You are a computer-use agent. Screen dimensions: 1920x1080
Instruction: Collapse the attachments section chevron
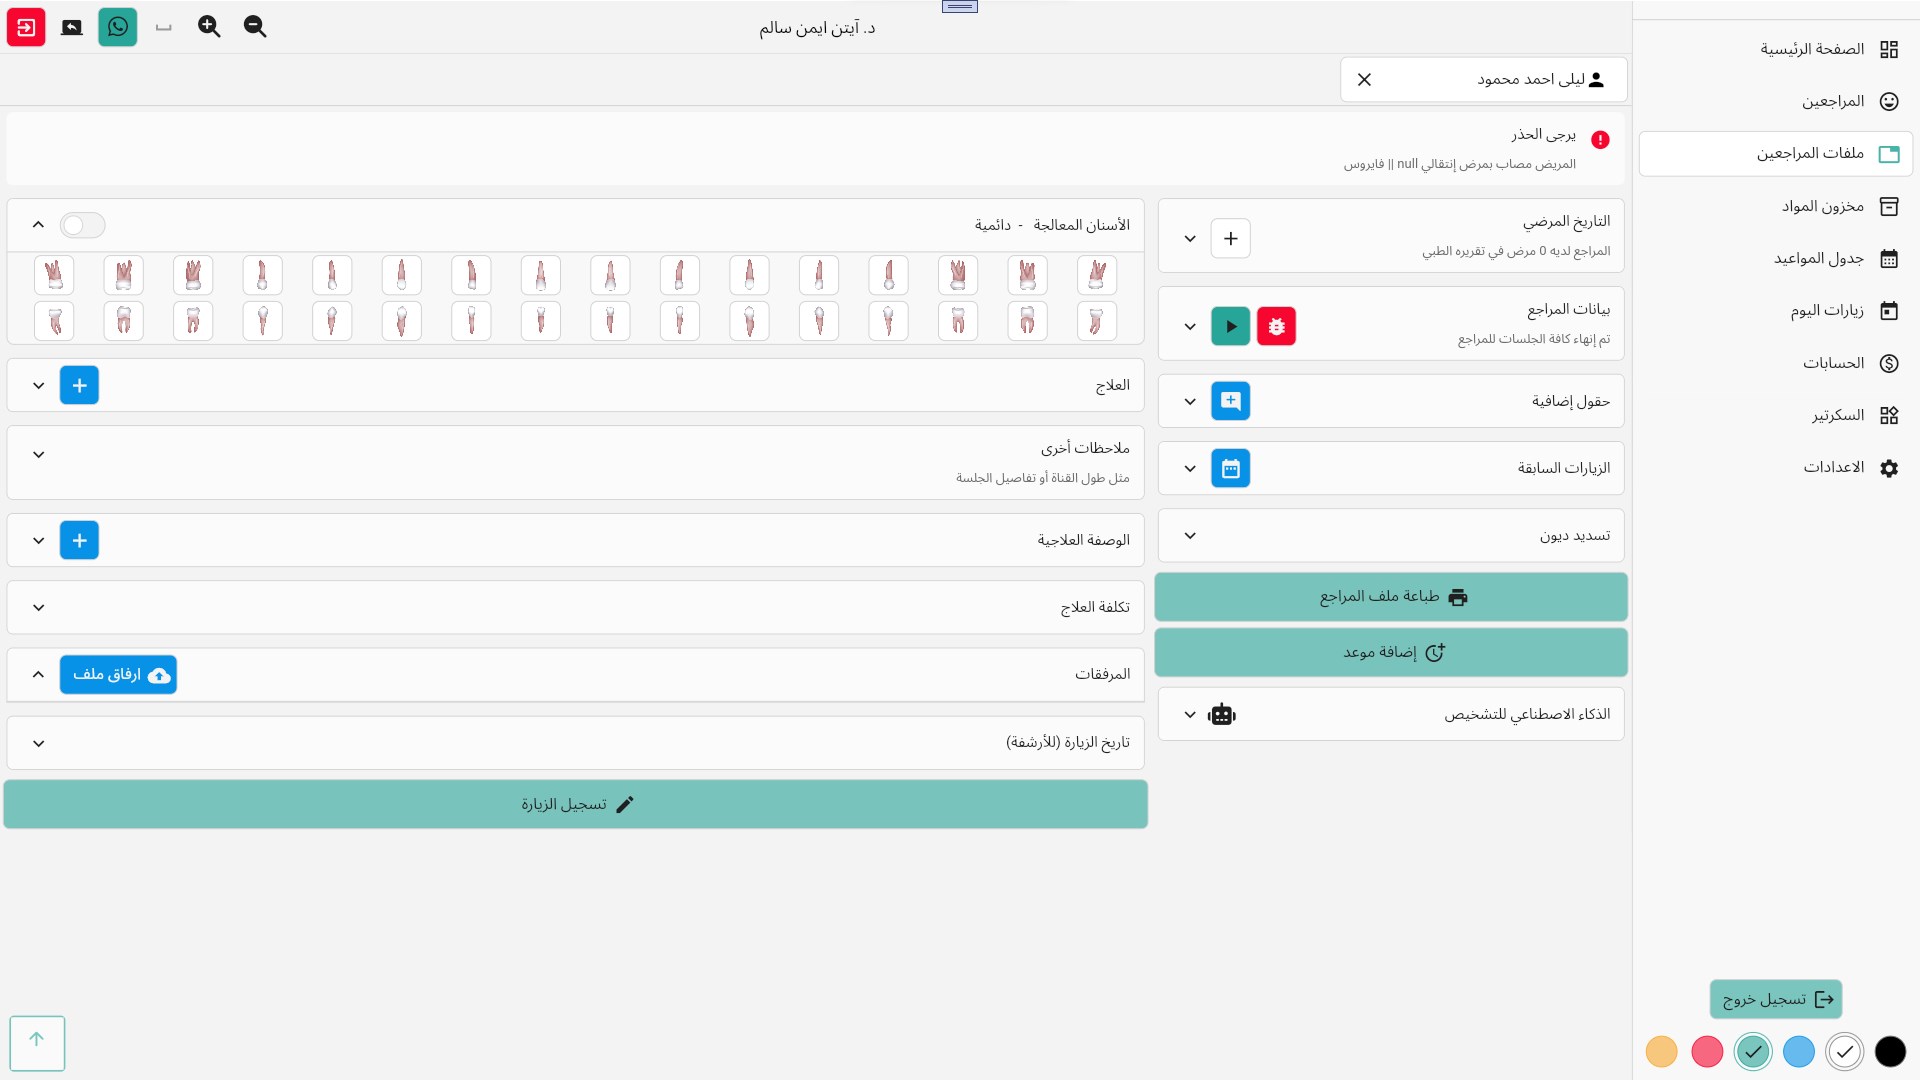(39, 674)
